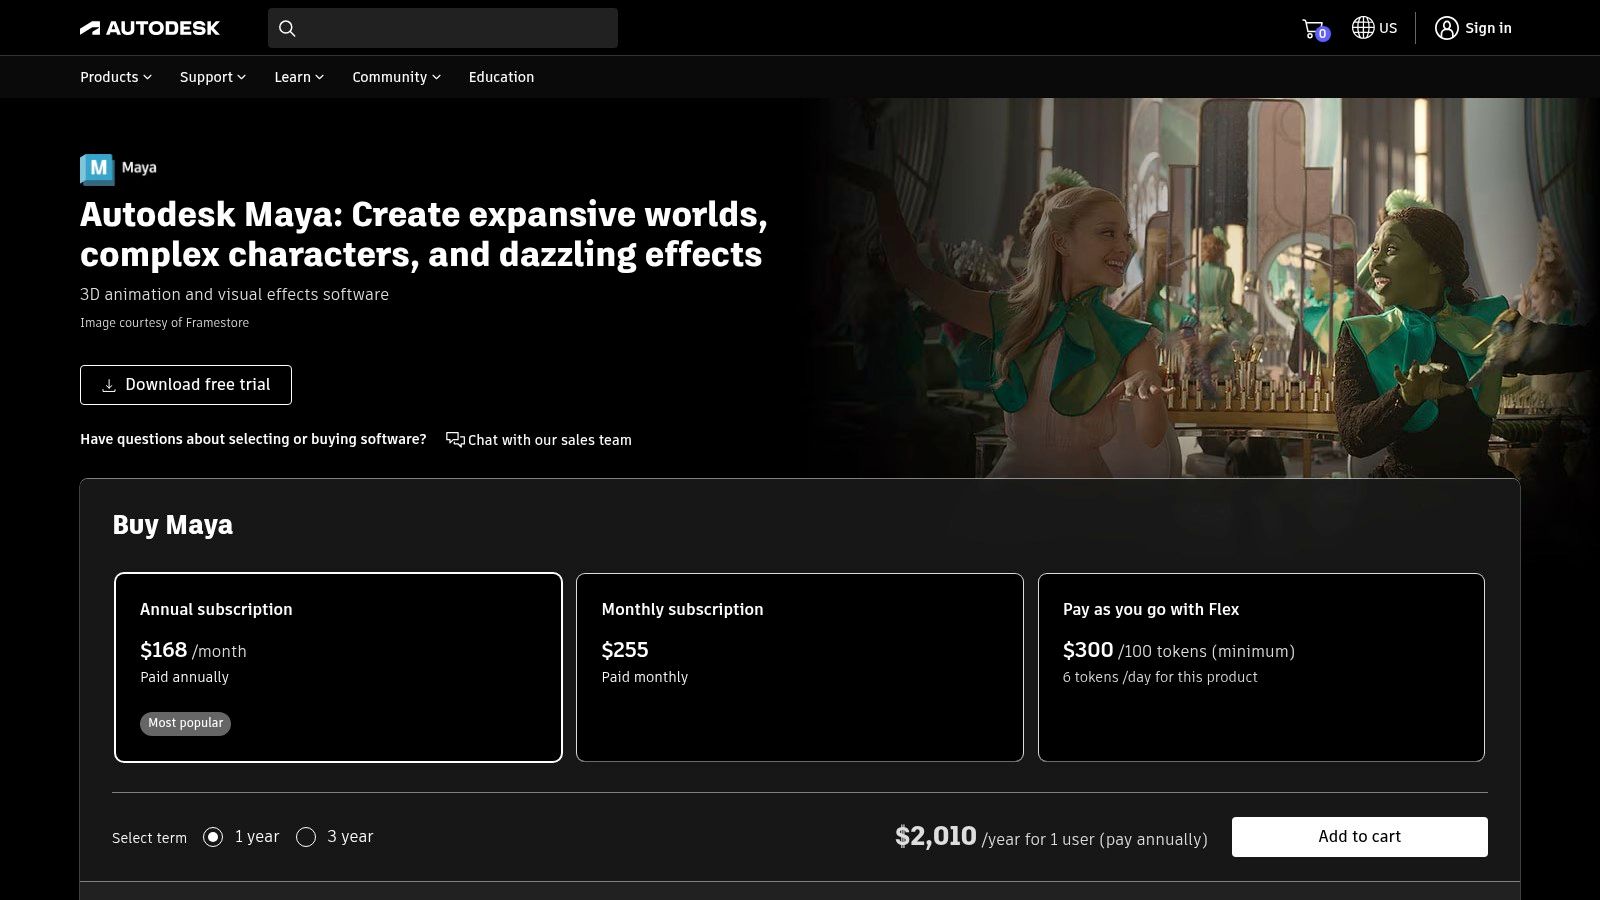
Task: Click the chat bubble icon near sales team
Action: point(453,439)
